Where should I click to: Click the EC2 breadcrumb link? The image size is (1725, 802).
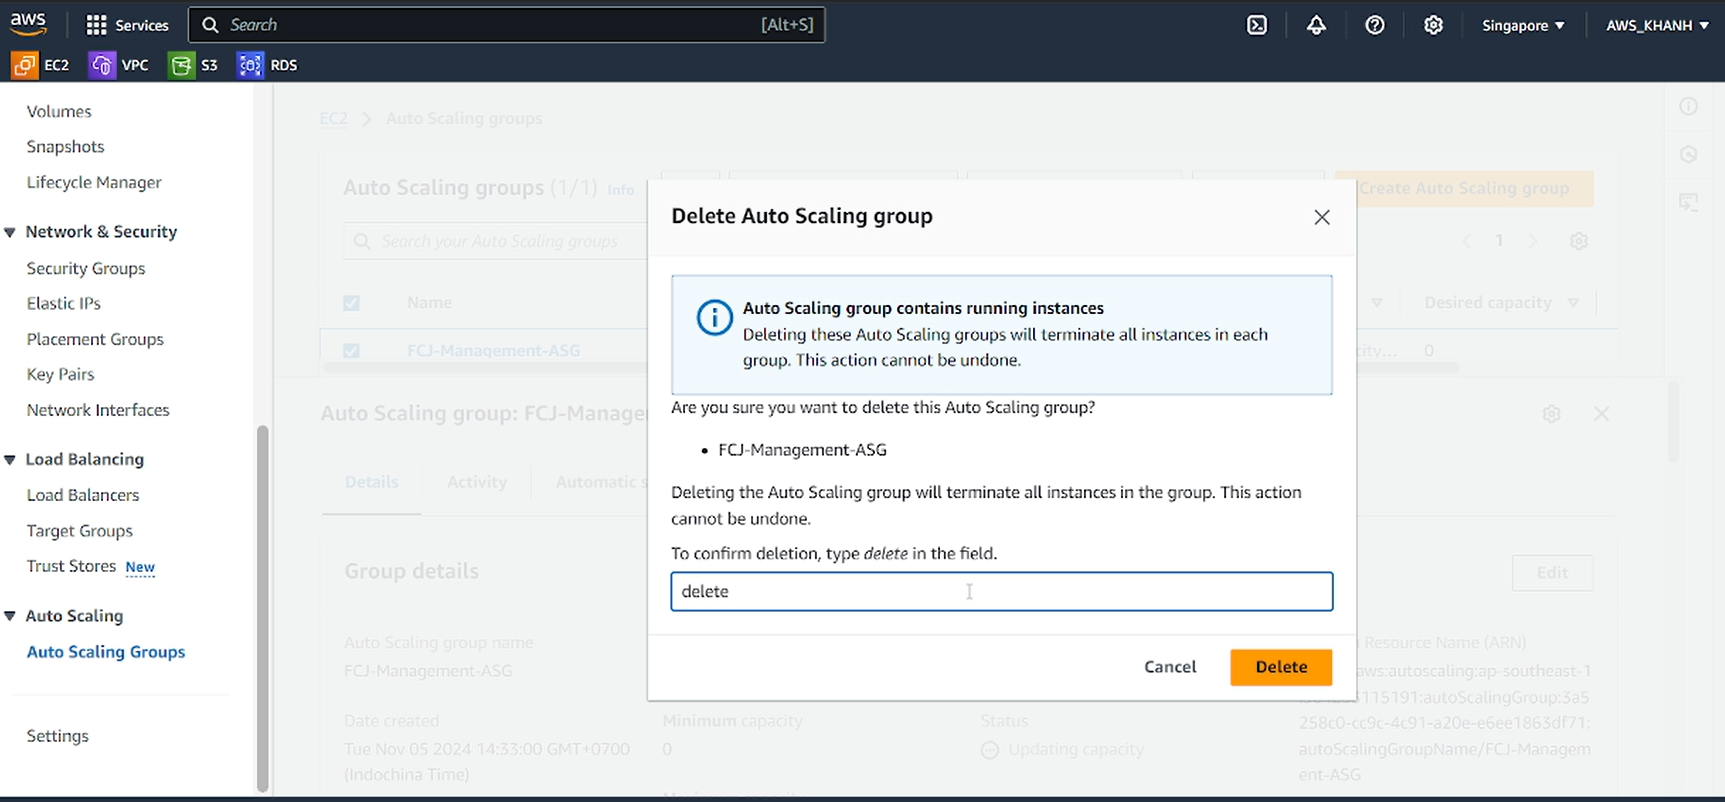click(x=333, y=118)
